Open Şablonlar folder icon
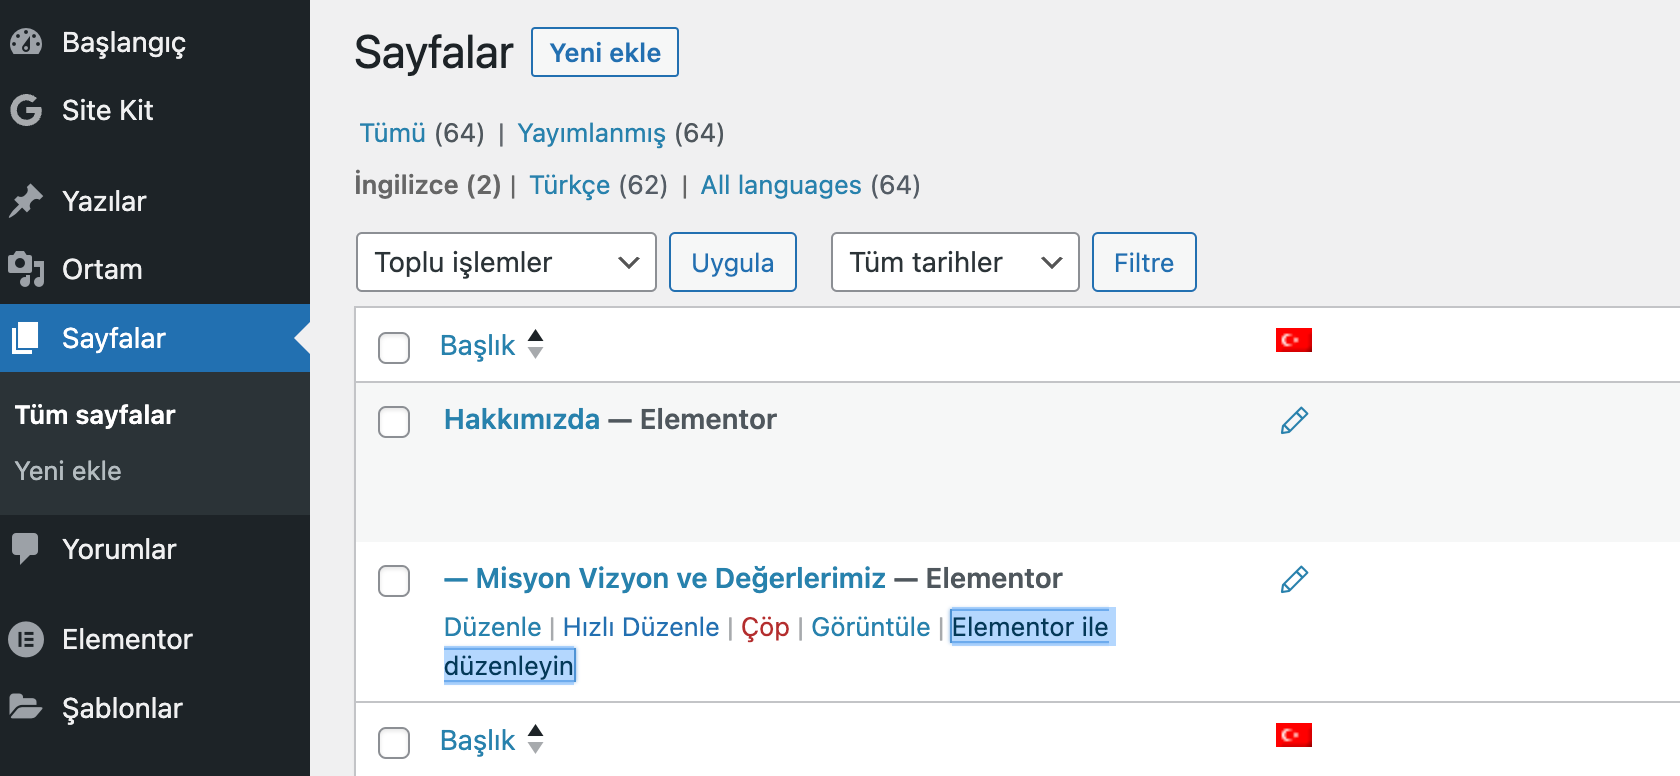1680x776 pixels. (24, 708)
